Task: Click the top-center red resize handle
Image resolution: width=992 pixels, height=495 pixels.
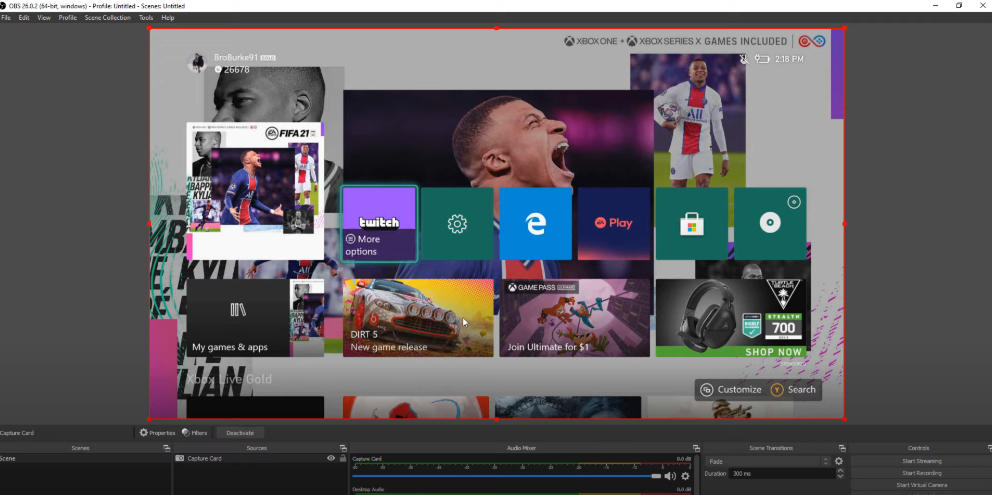Action: tap(497, 28)
